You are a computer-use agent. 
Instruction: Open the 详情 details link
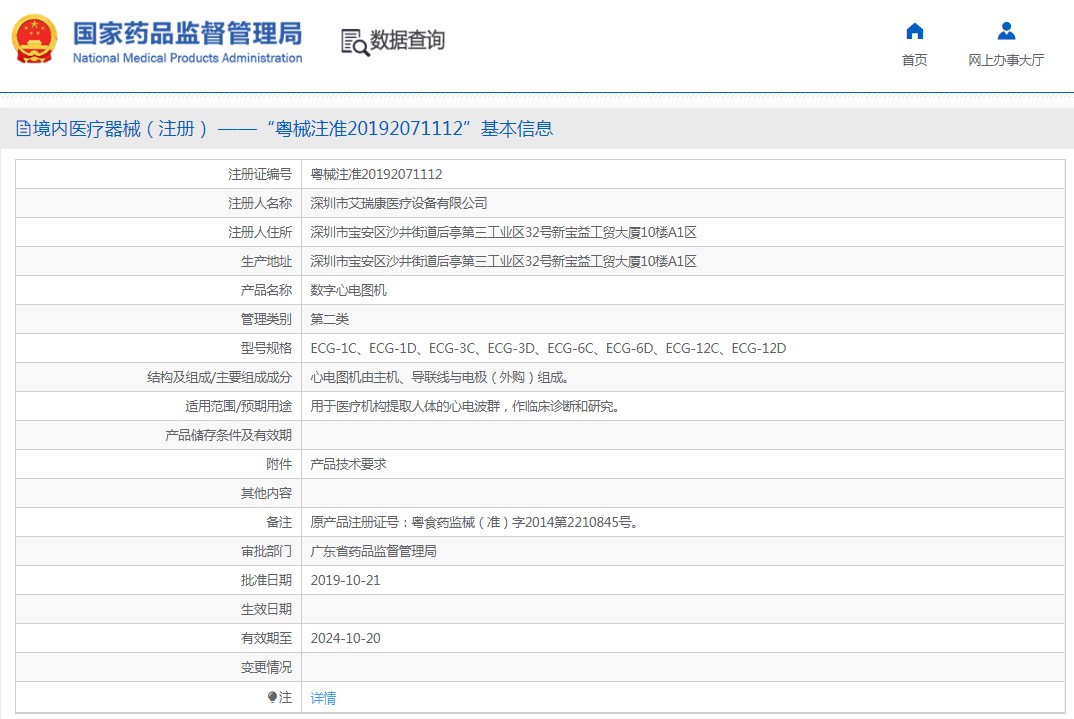323,698
